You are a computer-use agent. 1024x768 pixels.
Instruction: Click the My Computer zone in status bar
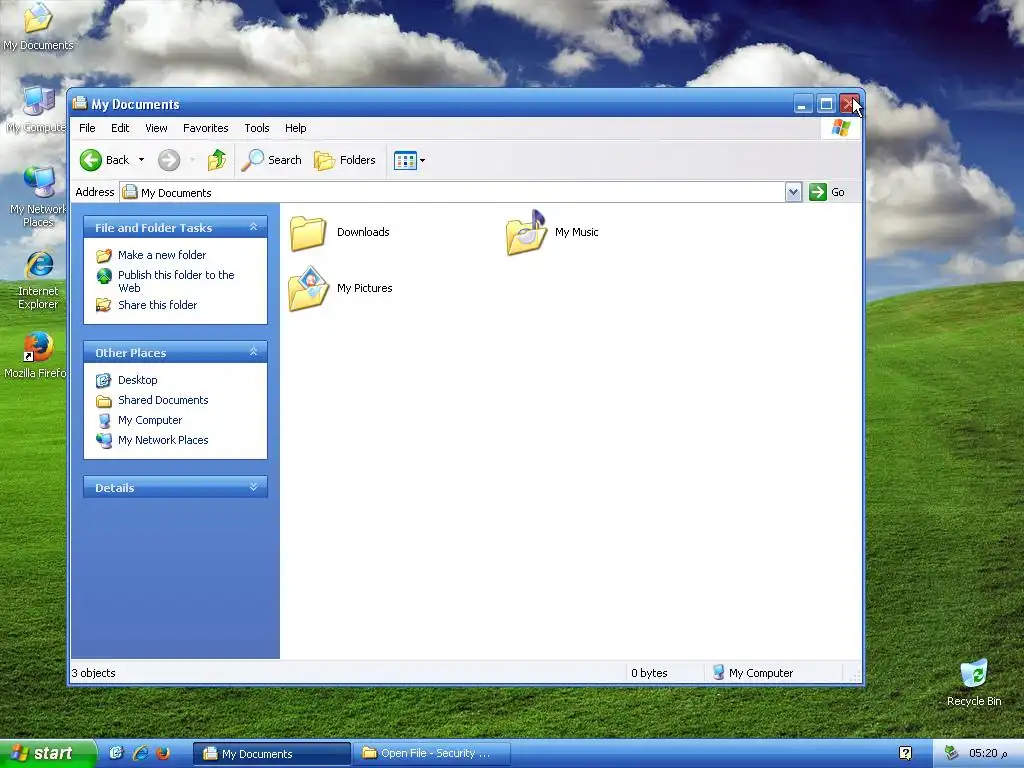752,673
